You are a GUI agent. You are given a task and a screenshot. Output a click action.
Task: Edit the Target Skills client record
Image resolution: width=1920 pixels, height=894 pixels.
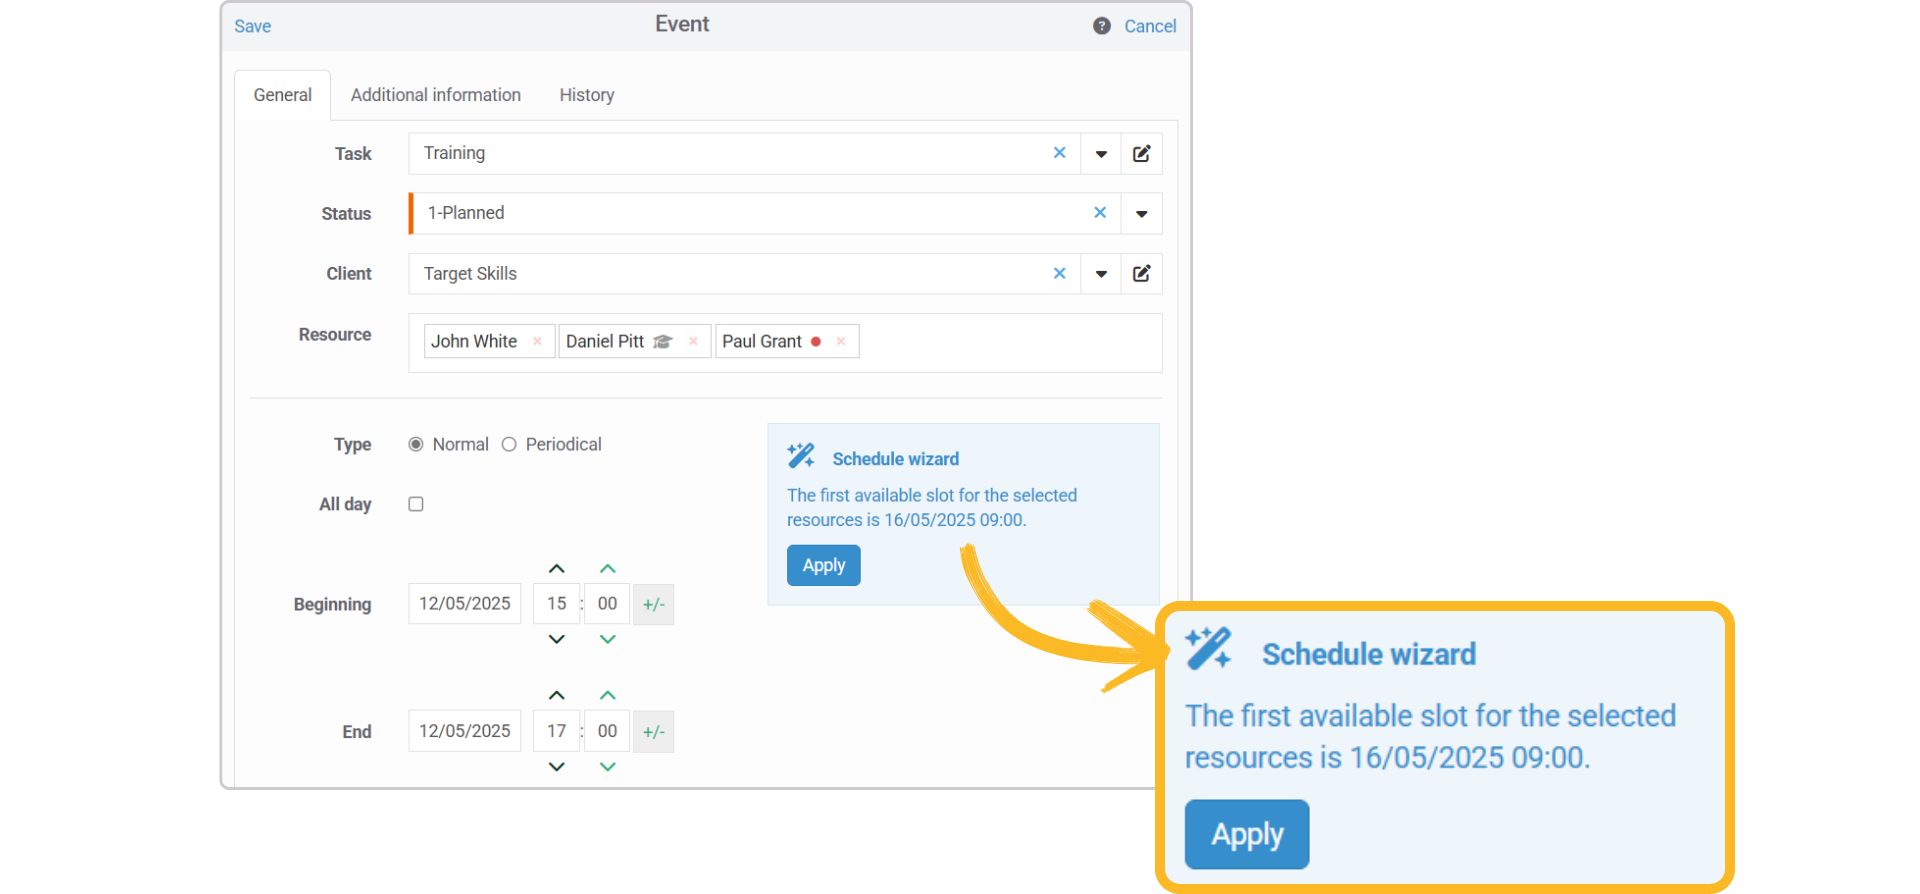point(1141,274)
